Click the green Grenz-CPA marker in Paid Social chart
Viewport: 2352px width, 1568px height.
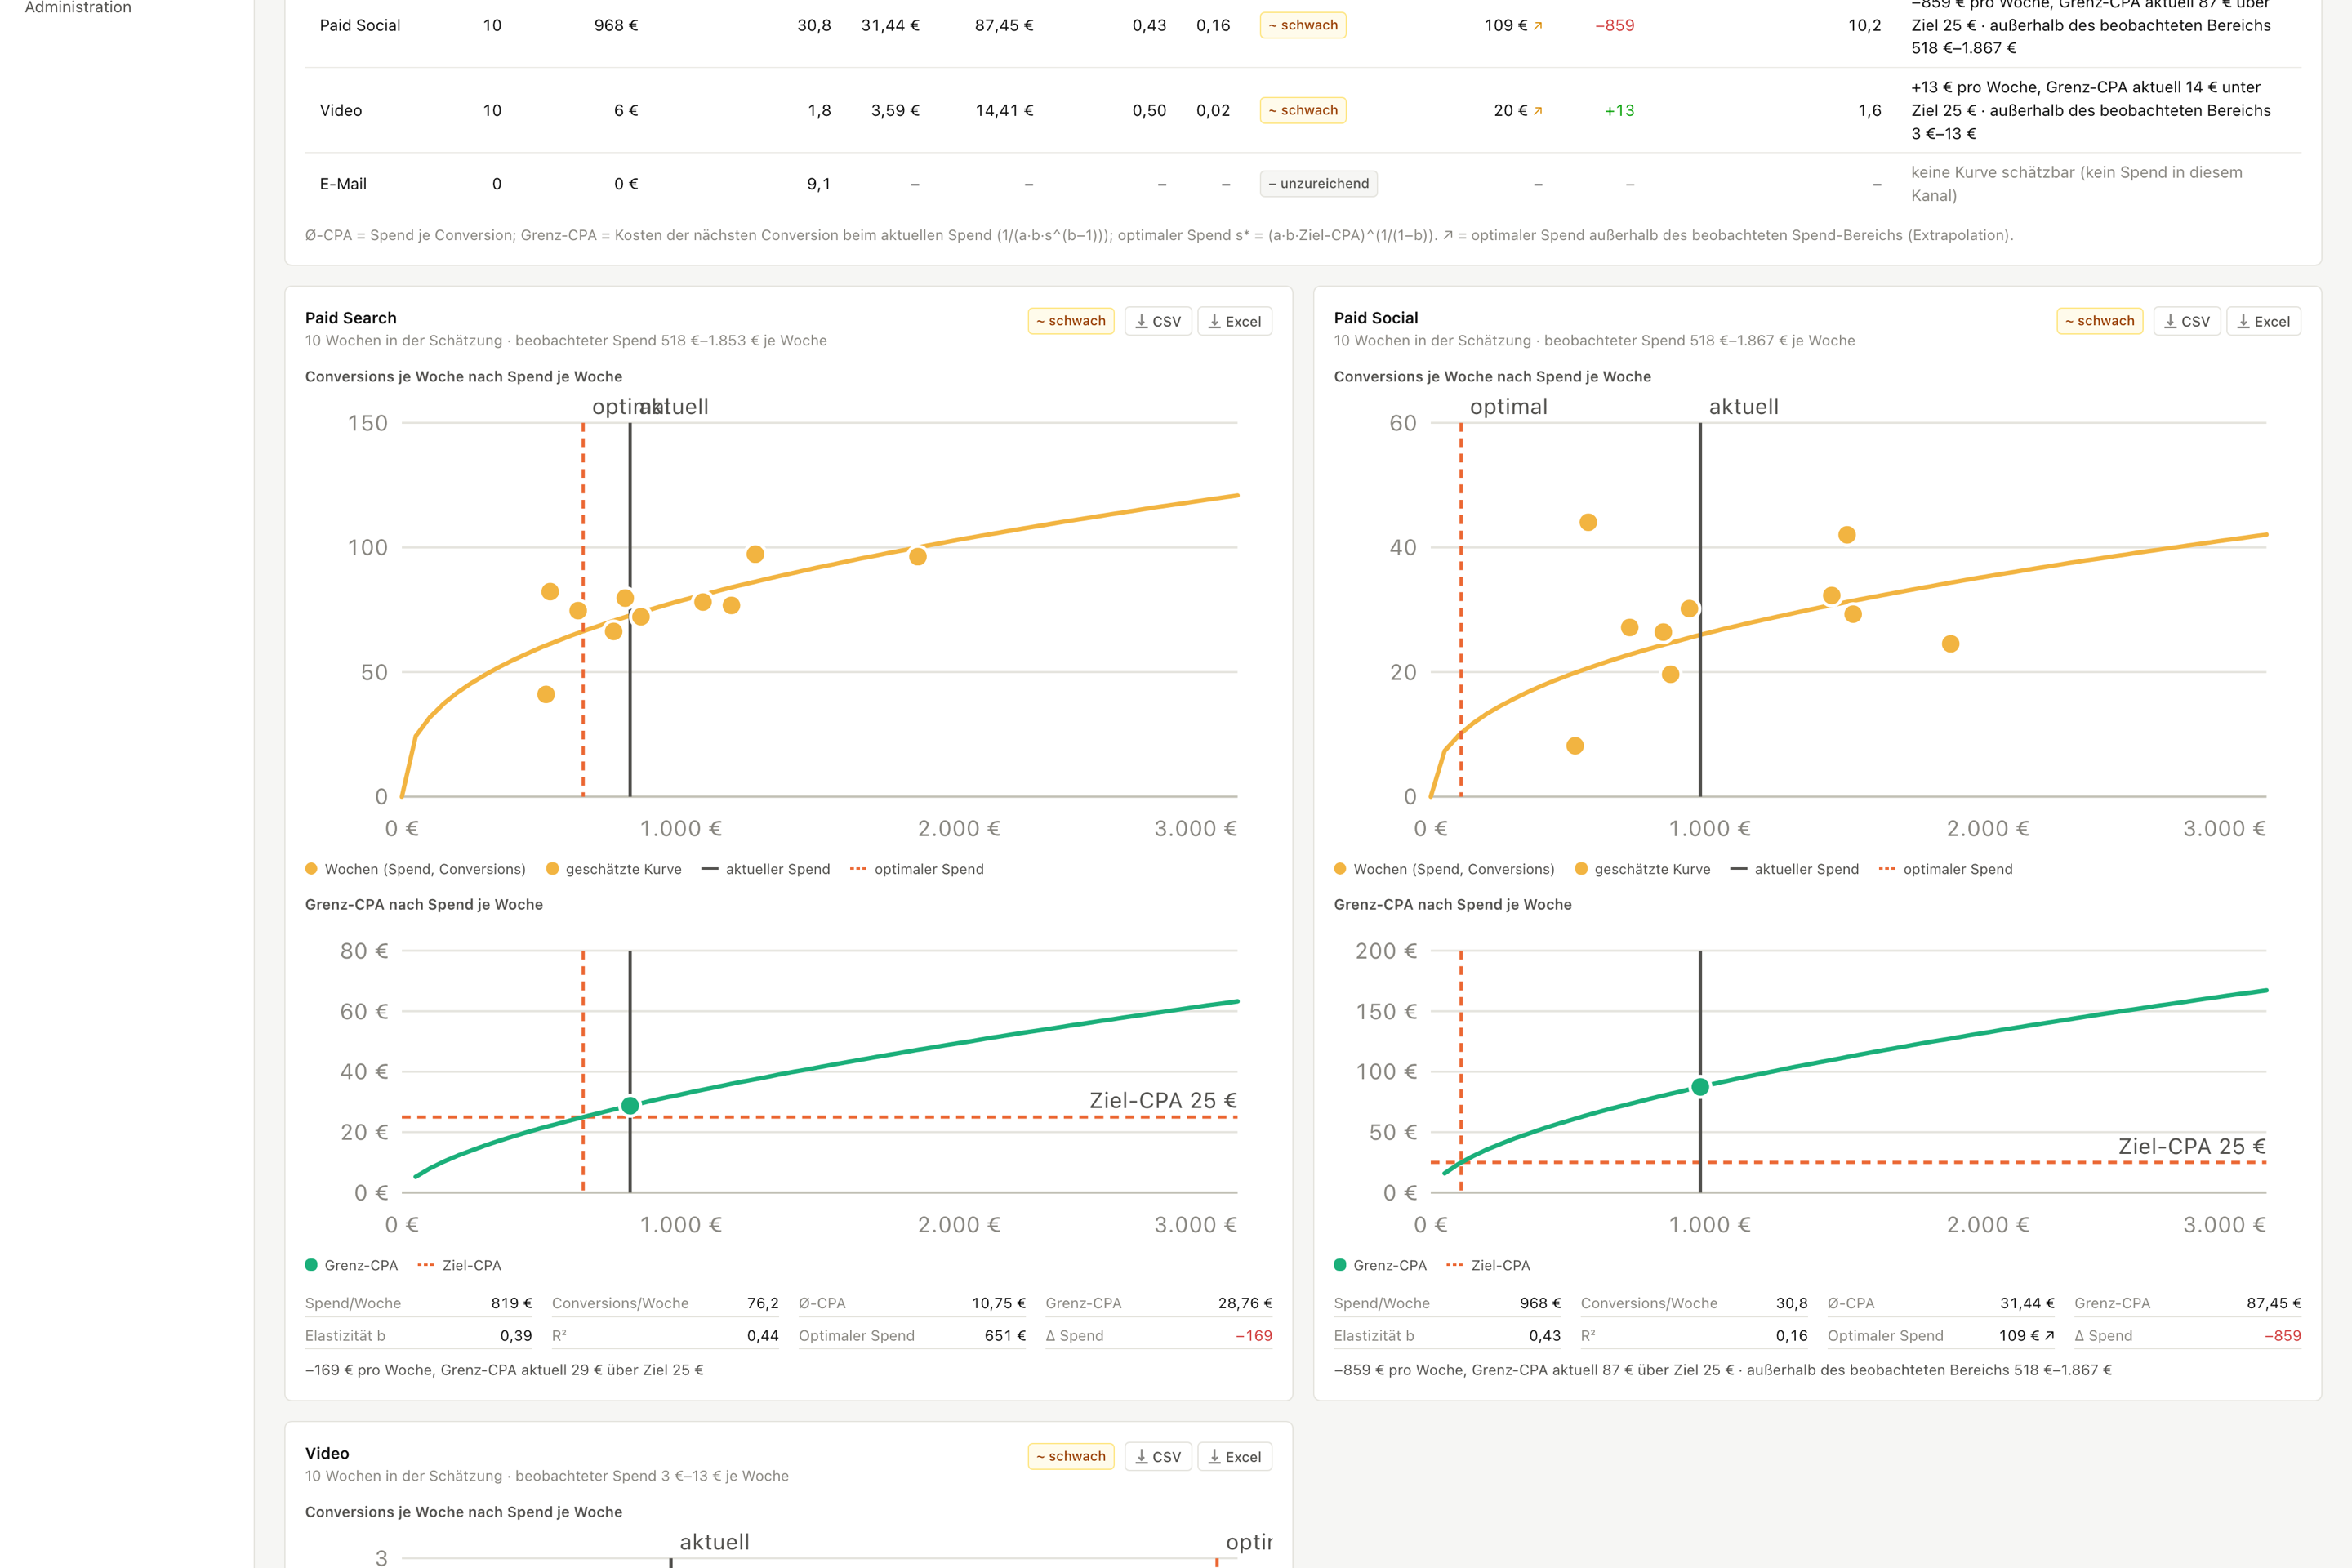point(1700,1087)
